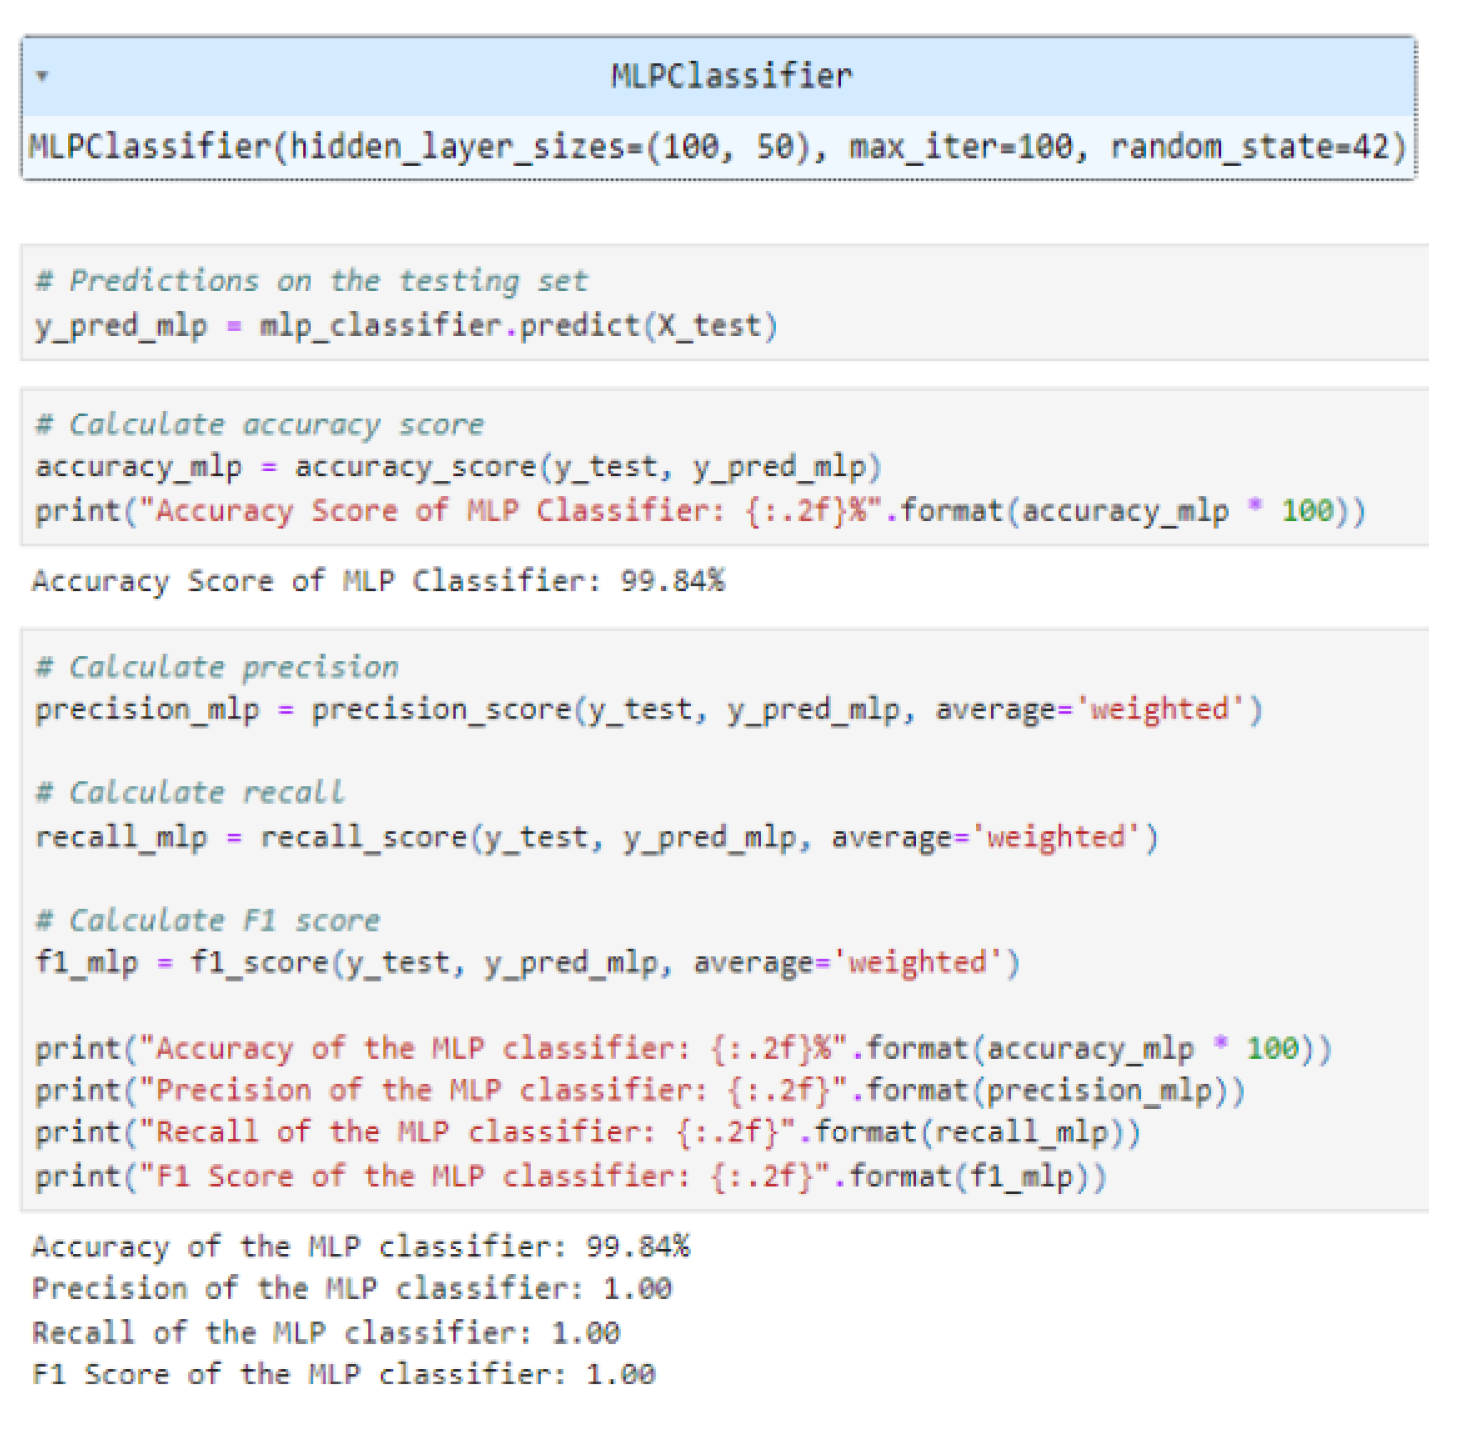Collapse the MLPClassifier estimator arrow
1465x1440 pixels.
tap(42, 76)
